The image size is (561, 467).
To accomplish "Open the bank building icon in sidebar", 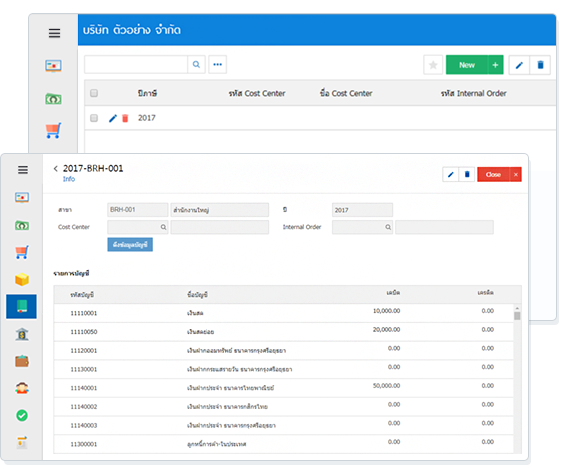I will pos(22,334).
